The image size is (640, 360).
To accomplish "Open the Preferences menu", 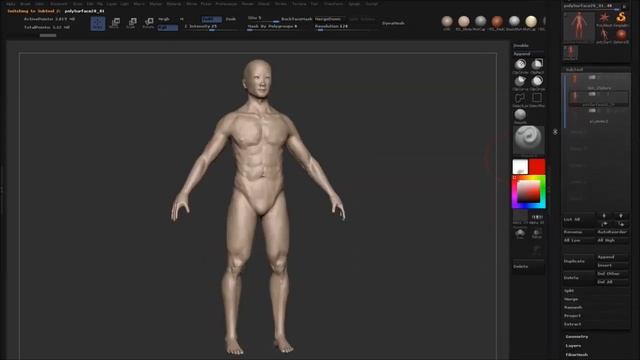I will 226,4.
